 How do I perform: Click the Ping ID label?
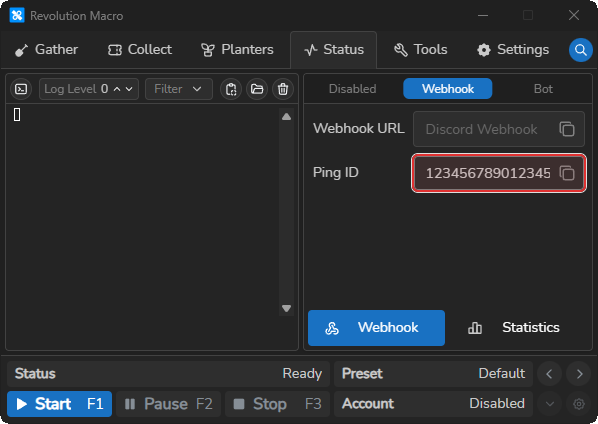coord(336,172)
